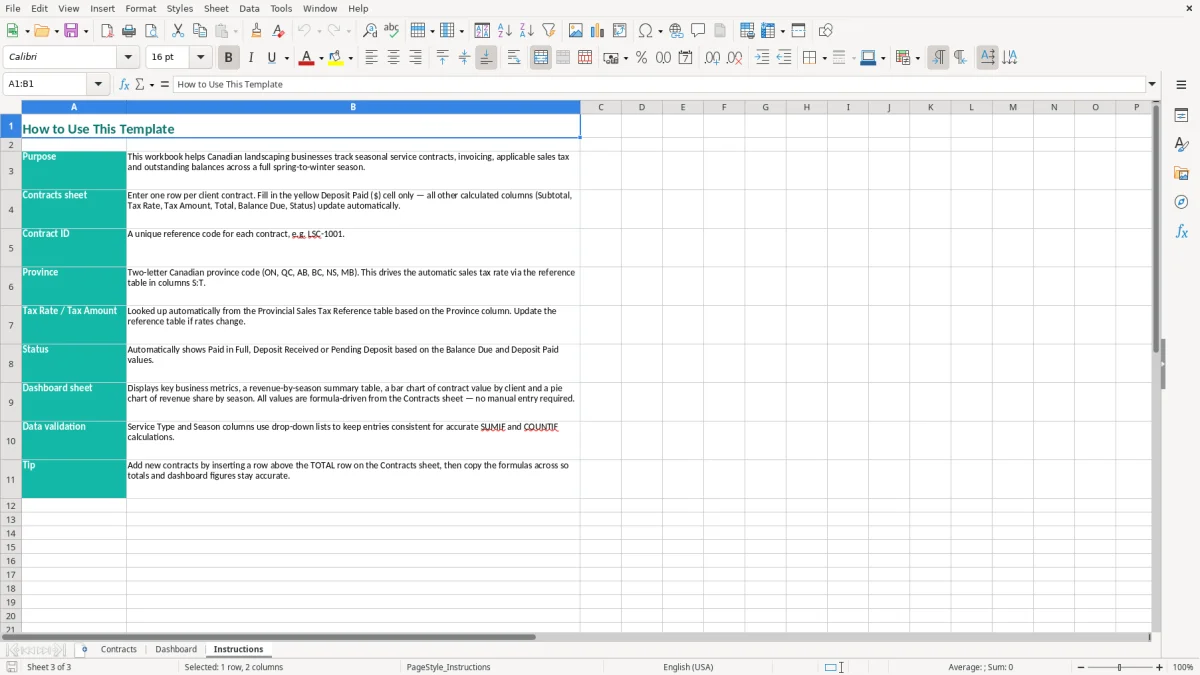Toggle Print Preview
Image resolution: width=1200 pixels, height=675 pixels.
tap(151, 31)
